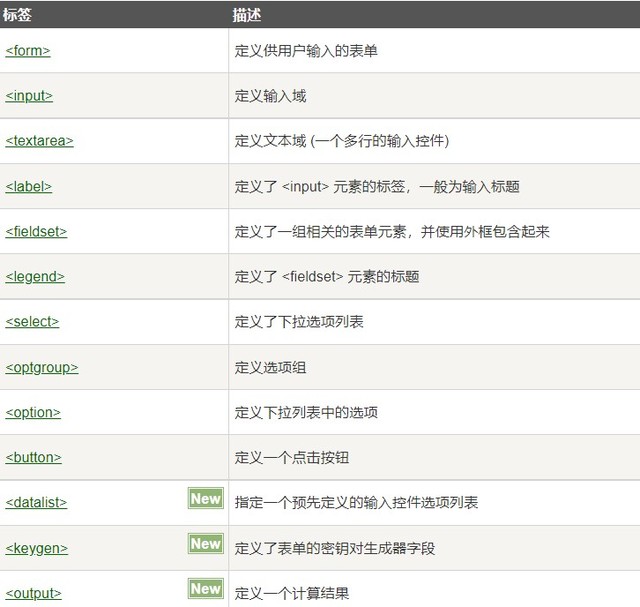The image size is (640, 607).
Task: Go to the <label> tag link
Action: click(x=29, y=186)
